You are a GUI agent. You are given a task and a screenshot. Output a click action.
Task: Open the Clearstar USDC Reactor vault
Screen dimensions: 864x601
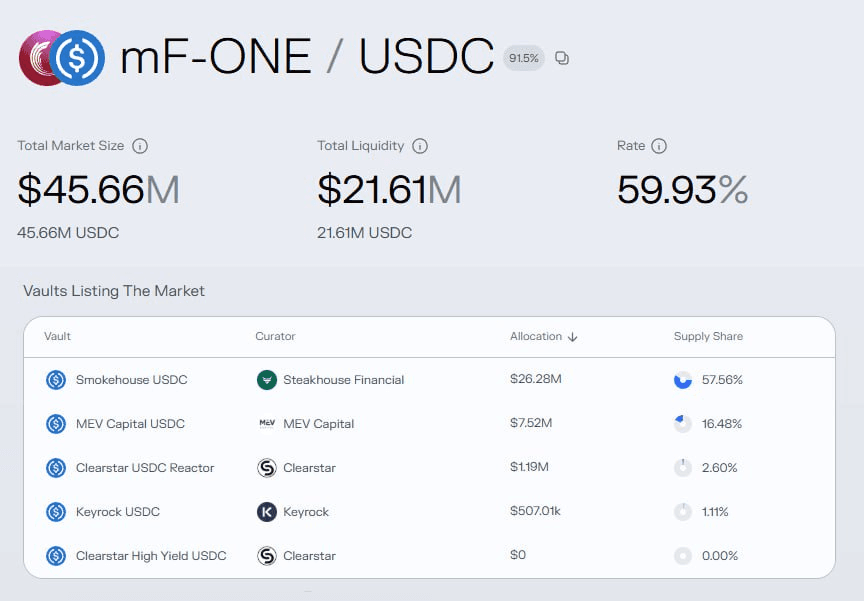(x=145, y=468)
